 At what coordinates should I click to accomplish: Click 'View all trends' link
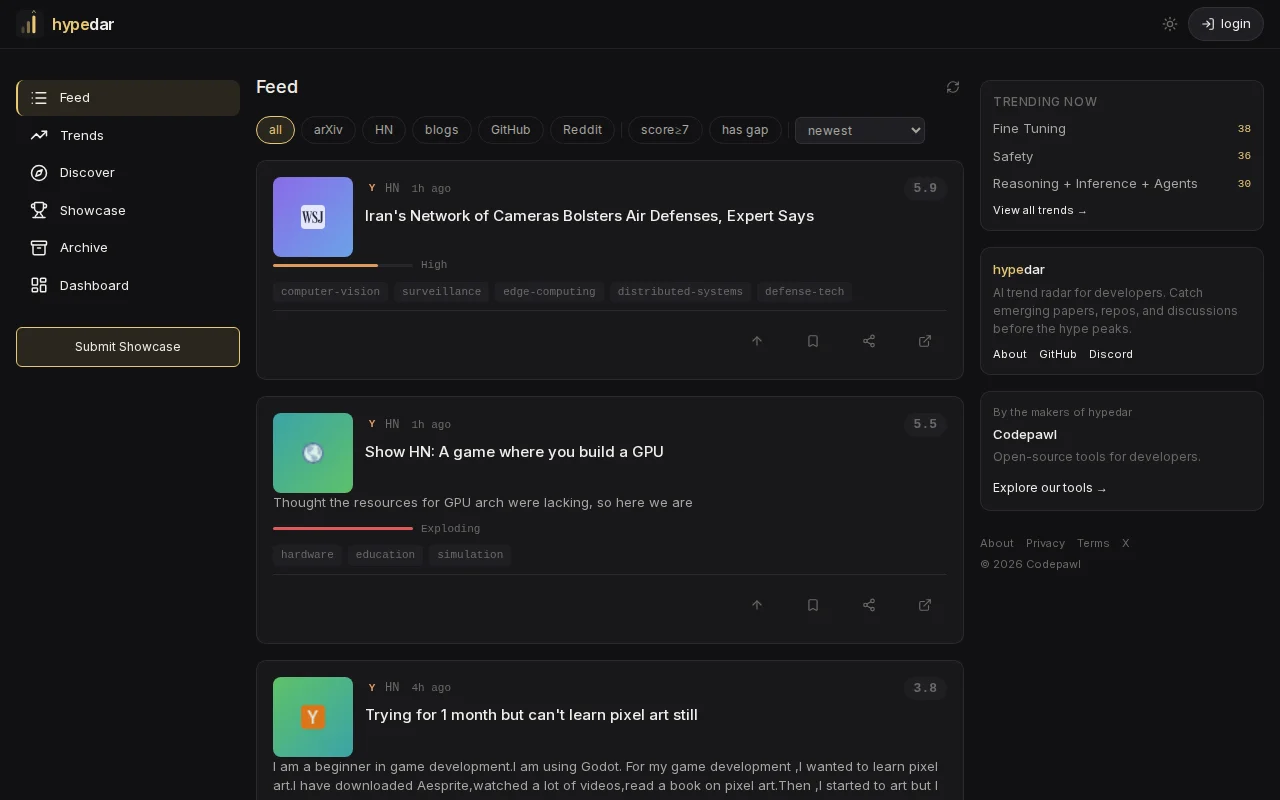point(1040,211)
